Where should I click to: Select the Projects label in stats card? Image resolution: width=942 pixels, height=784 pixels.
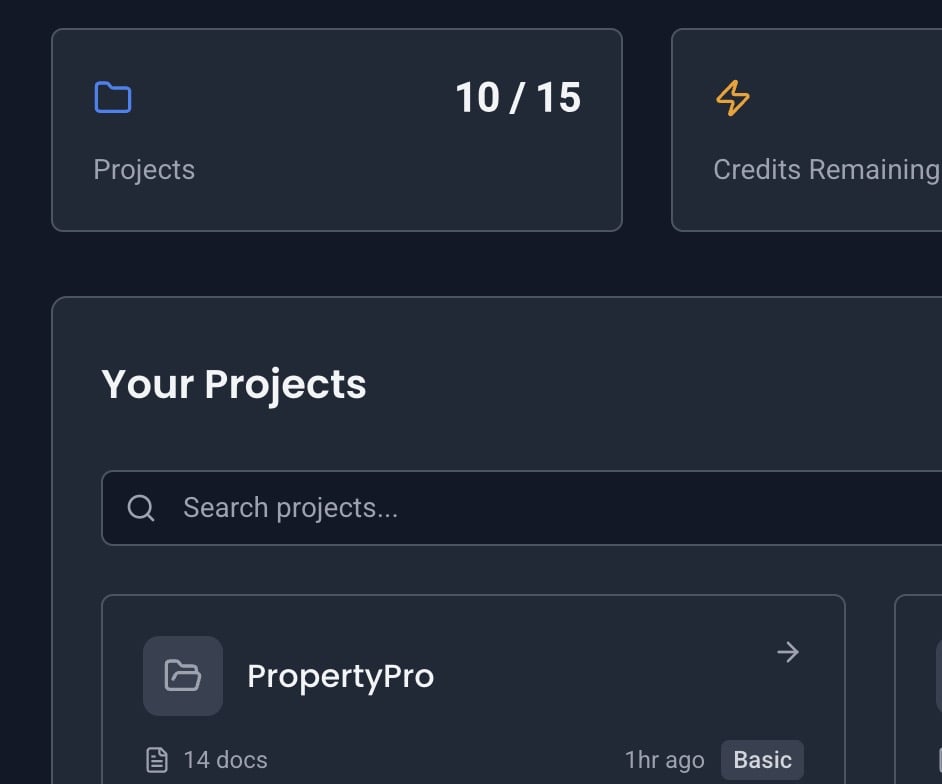pyautogui.click(x=144, y=170)
